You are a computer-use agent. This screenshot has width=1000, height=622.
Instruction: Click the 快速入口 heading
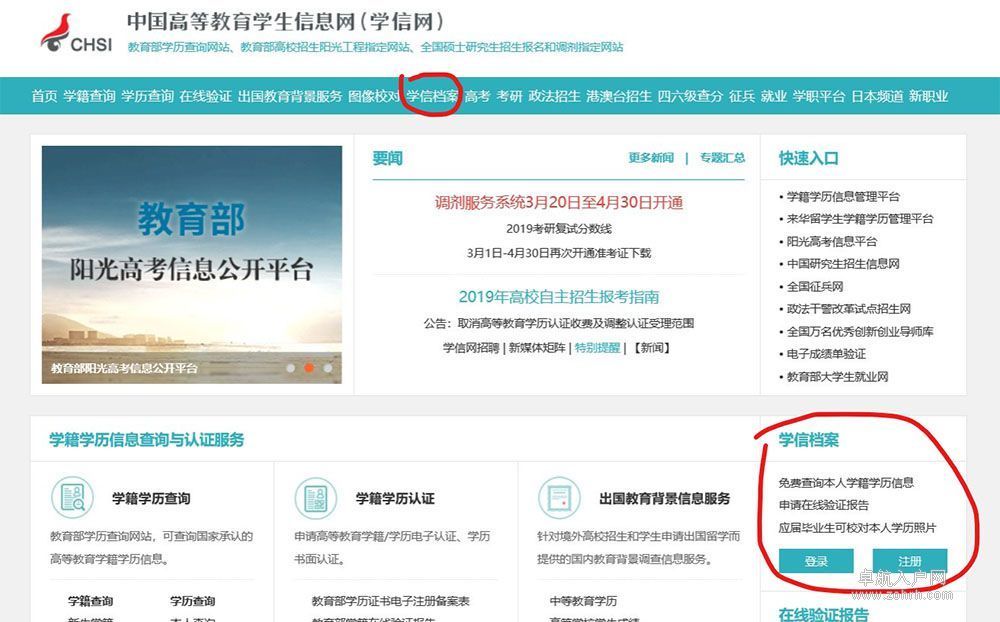809,158
